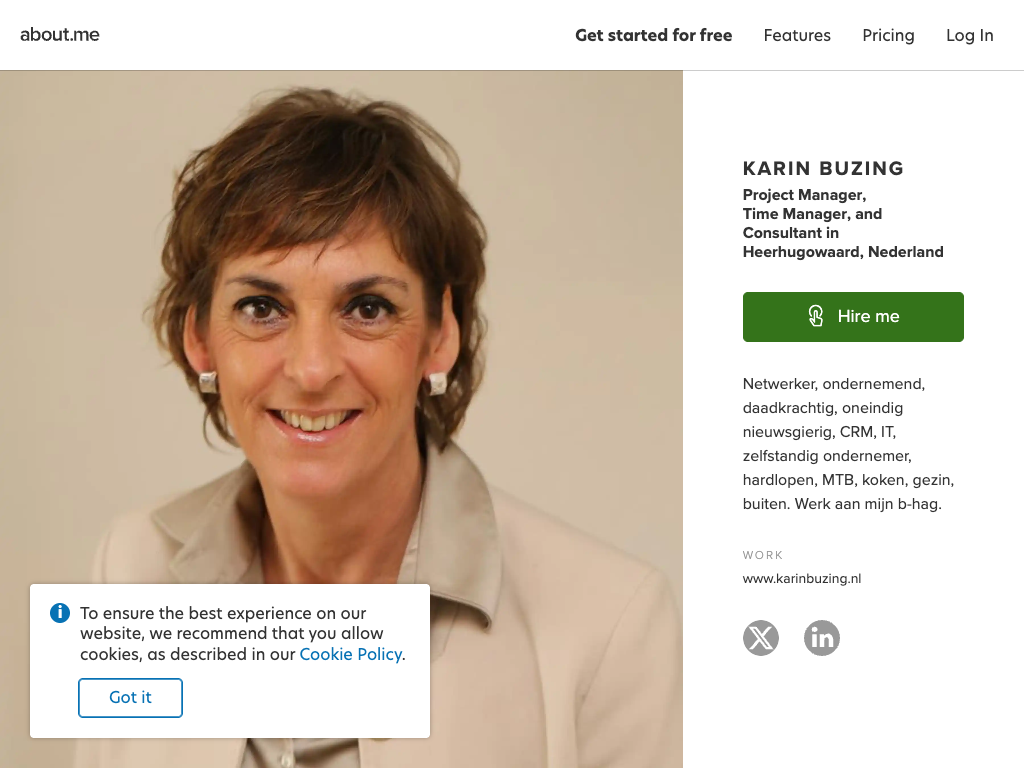1024x768 pixels.
Task: Open the Cookie Policy link
Action: coord(351,654)
